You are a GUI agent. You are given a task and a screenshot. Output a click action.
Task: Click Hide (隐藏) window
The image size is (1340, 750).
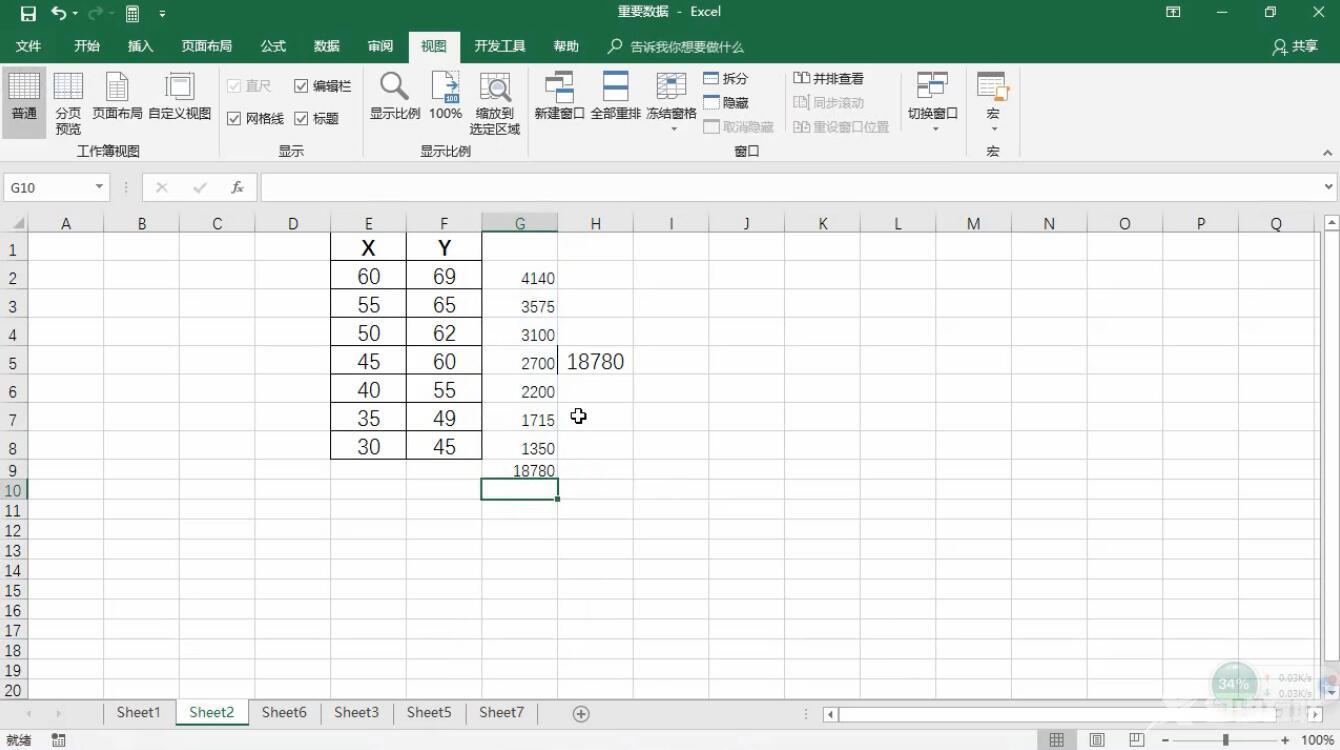click(x=726, y=103)
